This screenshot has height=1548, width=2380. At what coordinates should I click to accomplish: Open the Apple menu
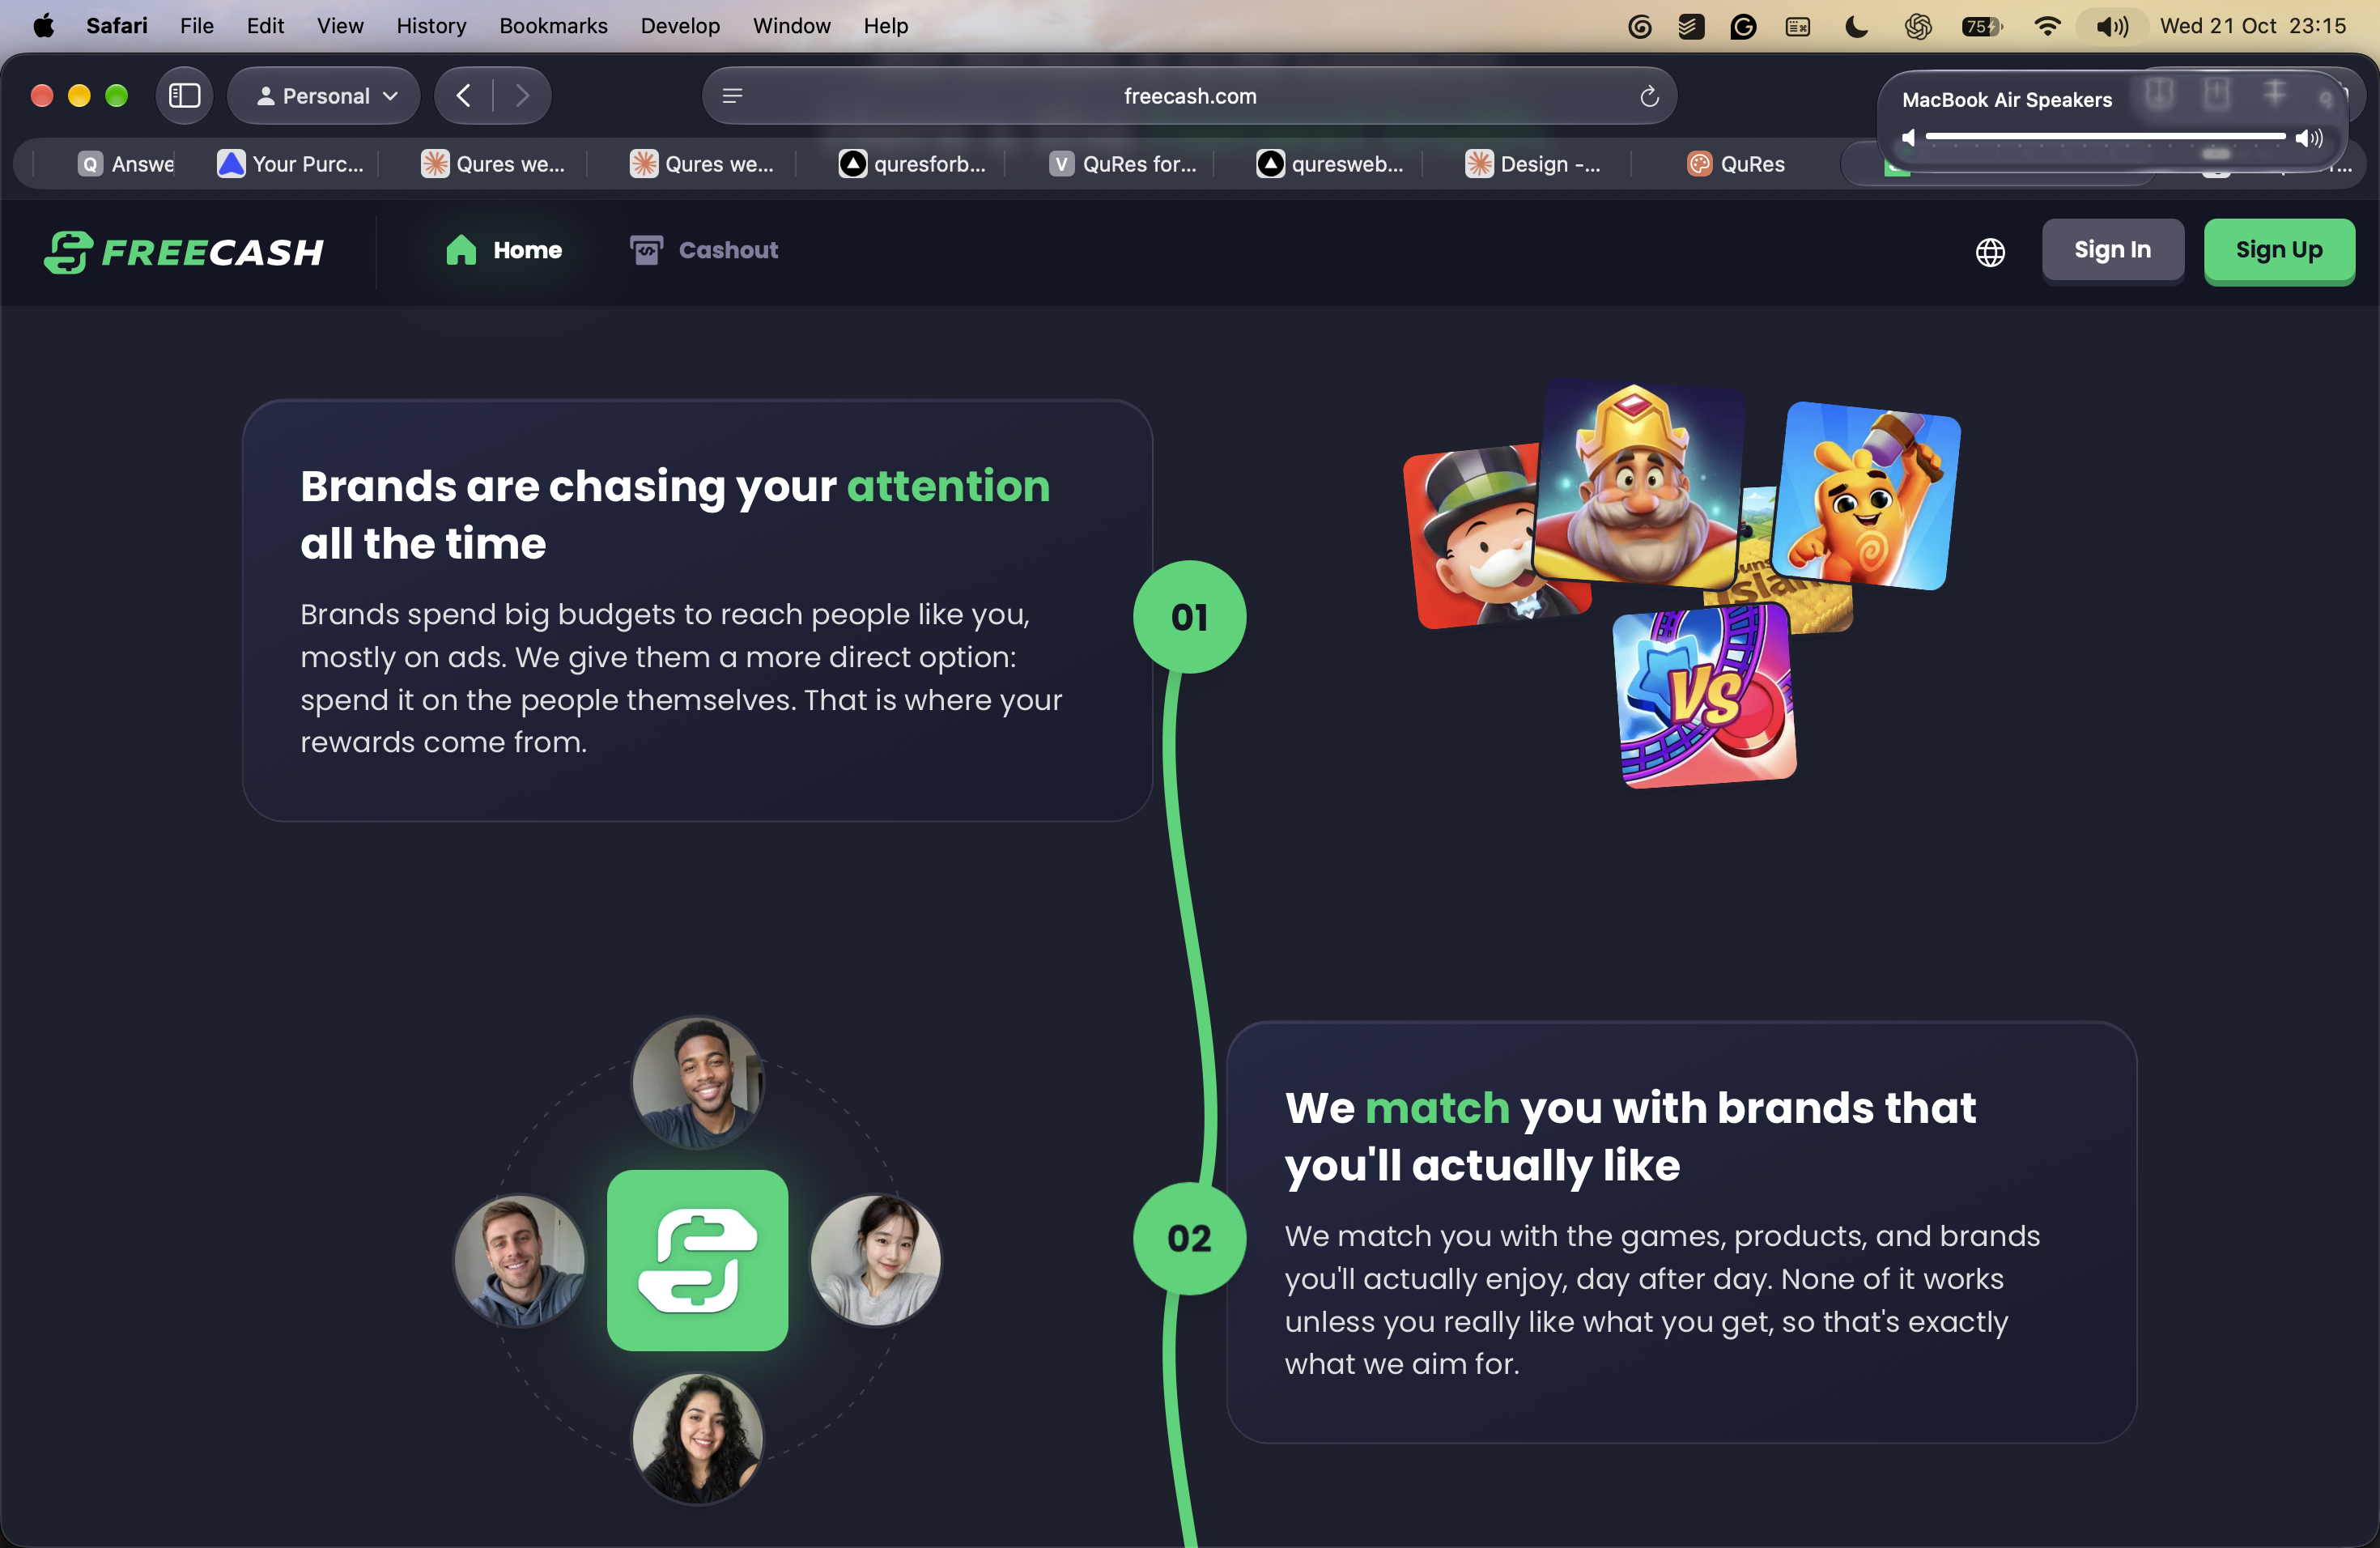click(x=43, y=26)
